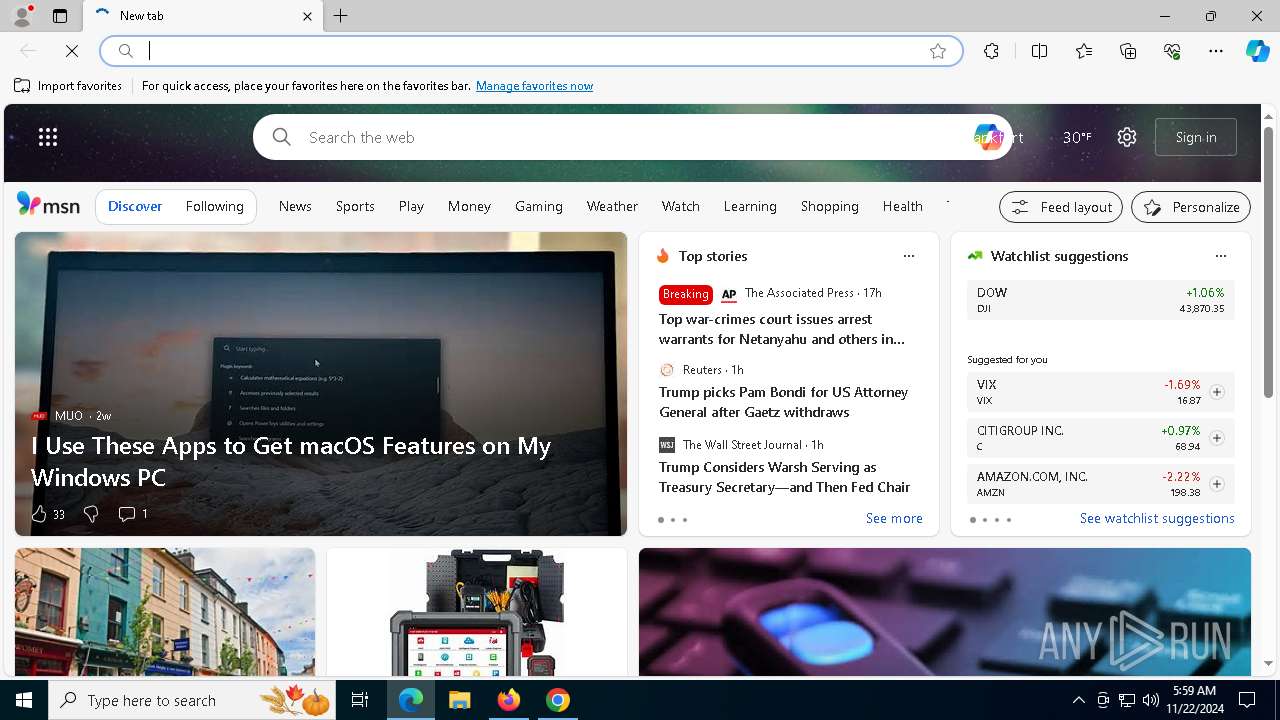Add this page to favorites star
The width and height of the screenshot is (1280, 720).
coord(938,51)
